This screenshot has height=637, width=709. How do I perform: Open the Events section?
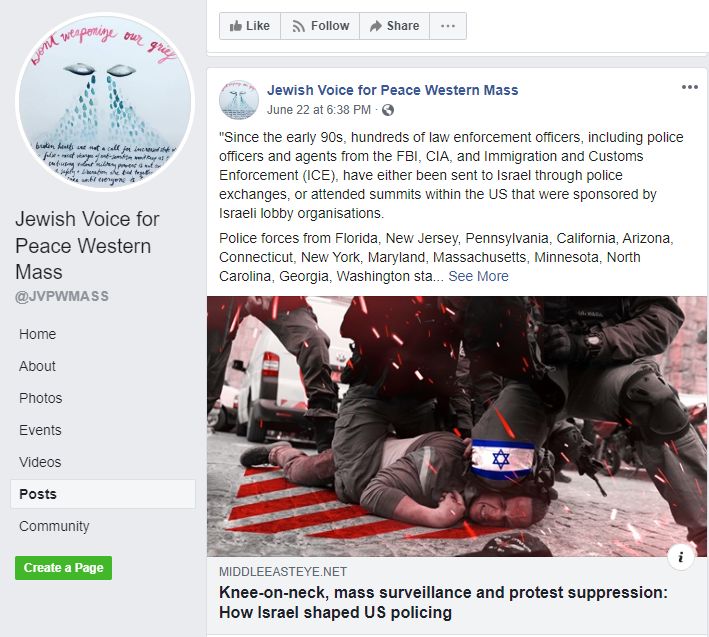click(x=40, y=430)
